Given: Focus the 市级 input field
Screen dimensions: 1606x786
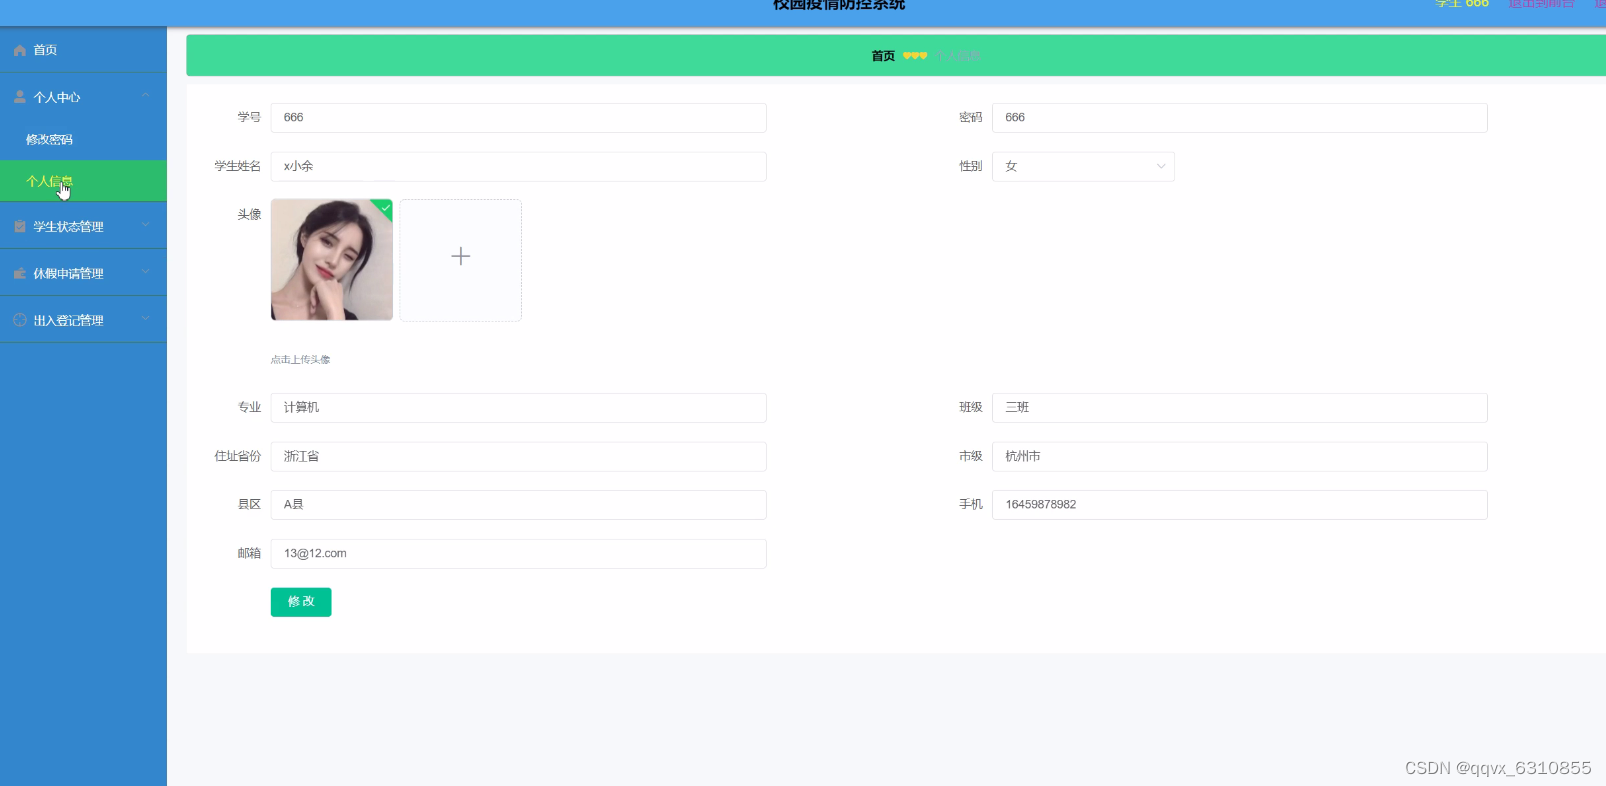Looking at the screenshot, I should click(1240, 457).
